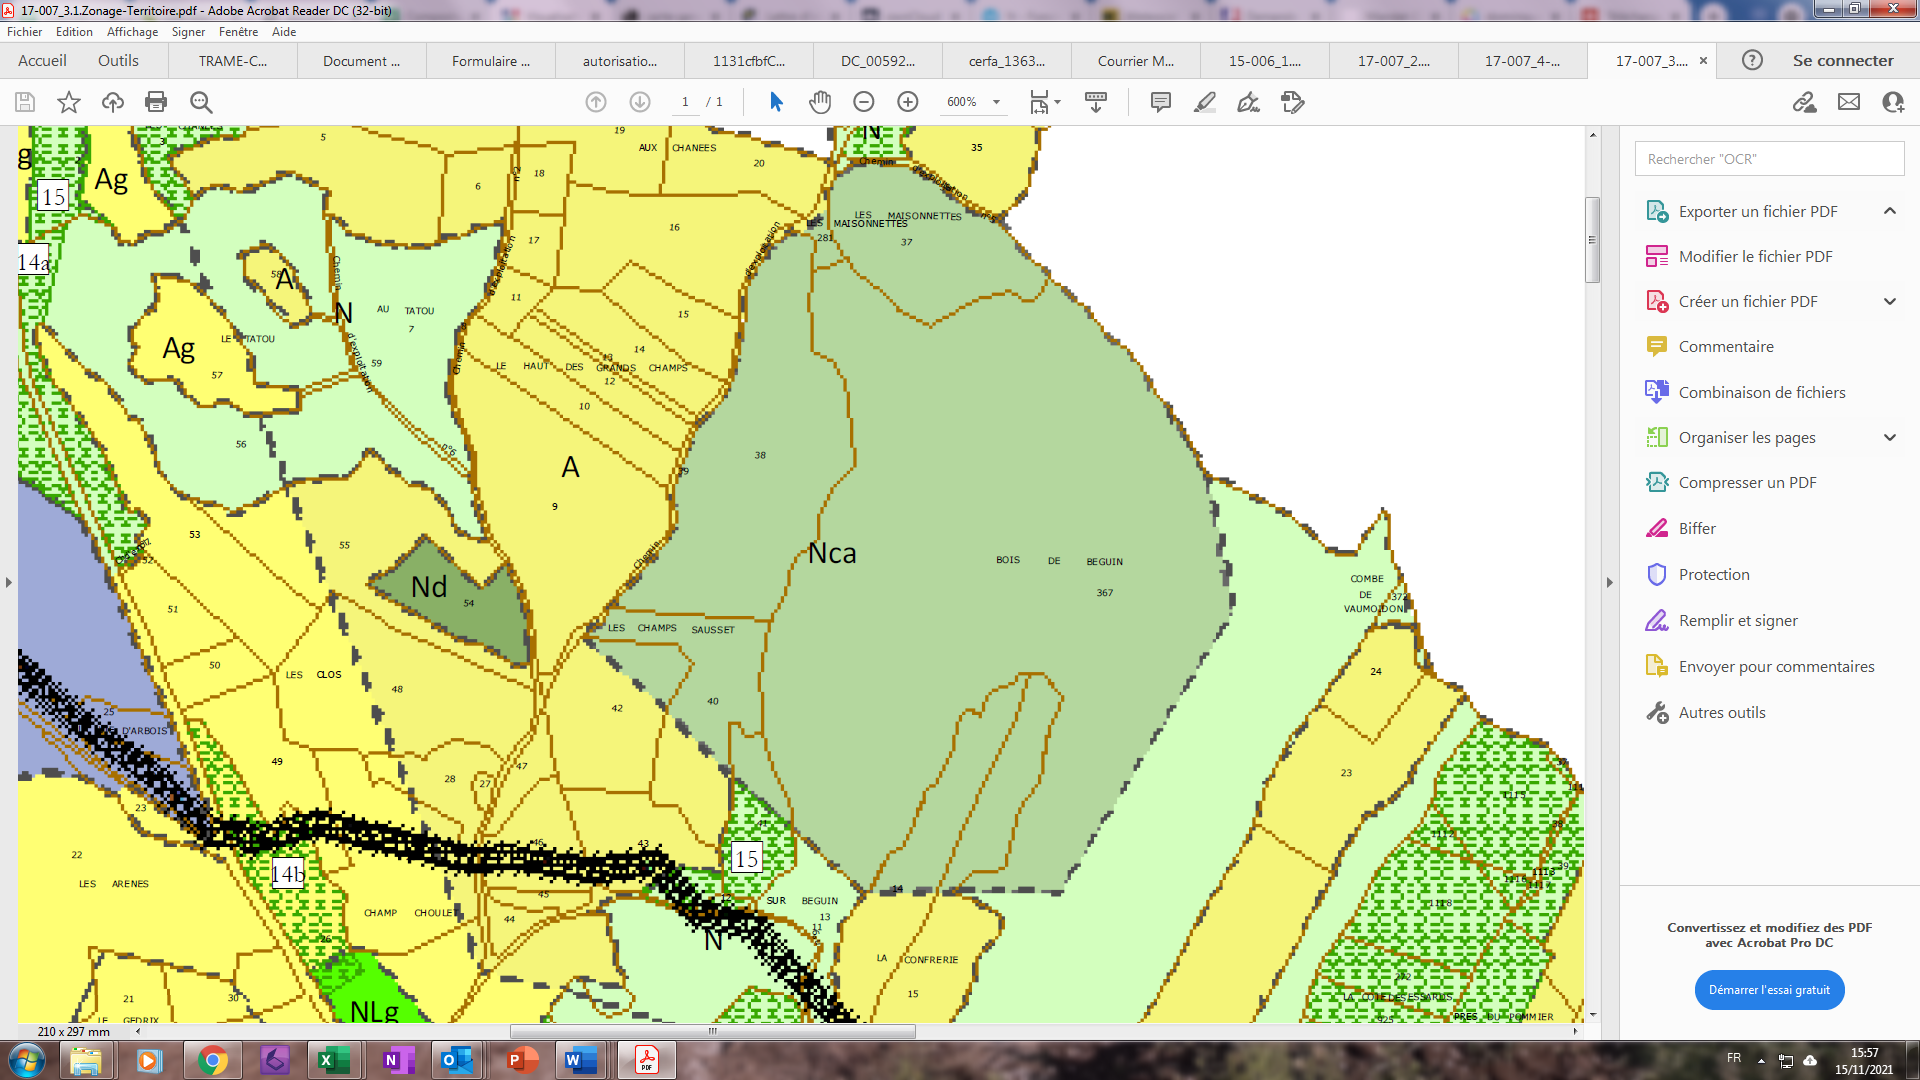Activate the hand pan tool
The width and height of the screenshot is (1920, 1080).
[820, 102]
